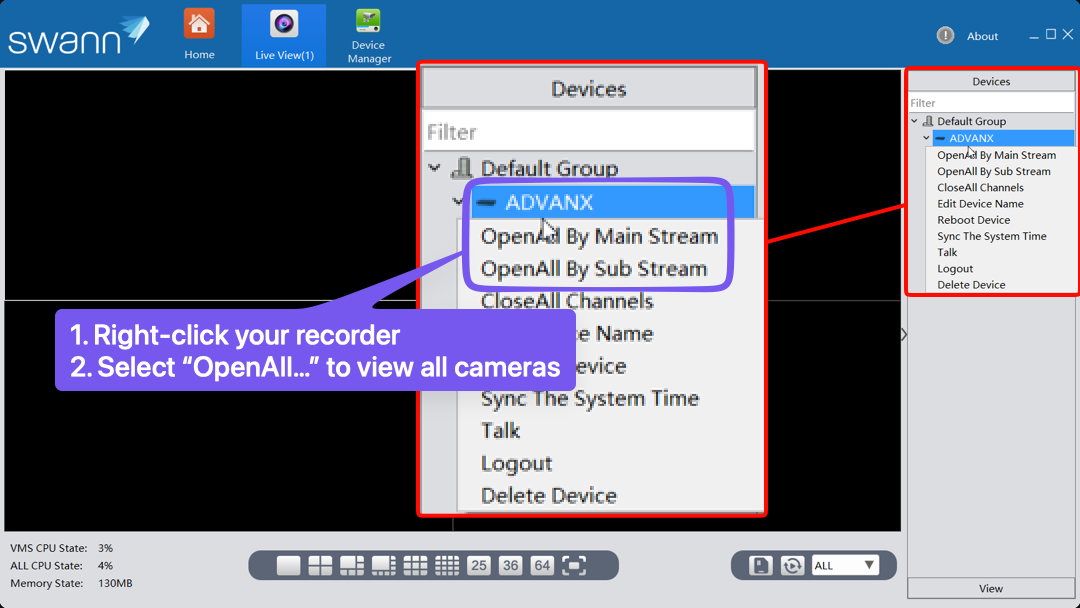Open the Device Manager tab
This screenshot has height=608, width=1080.
click(x=368, y=36)
